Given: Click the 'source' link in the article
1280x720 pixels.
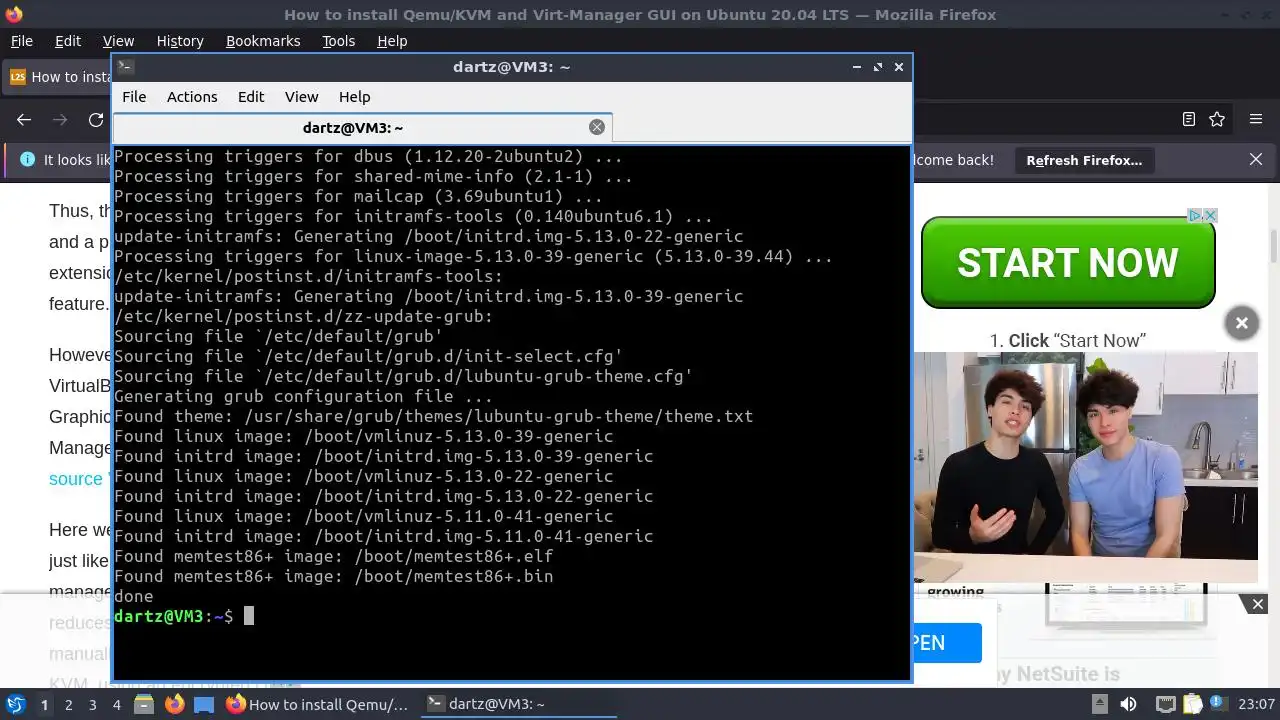Looking at the screenshot, I should (x=76, y=479).
